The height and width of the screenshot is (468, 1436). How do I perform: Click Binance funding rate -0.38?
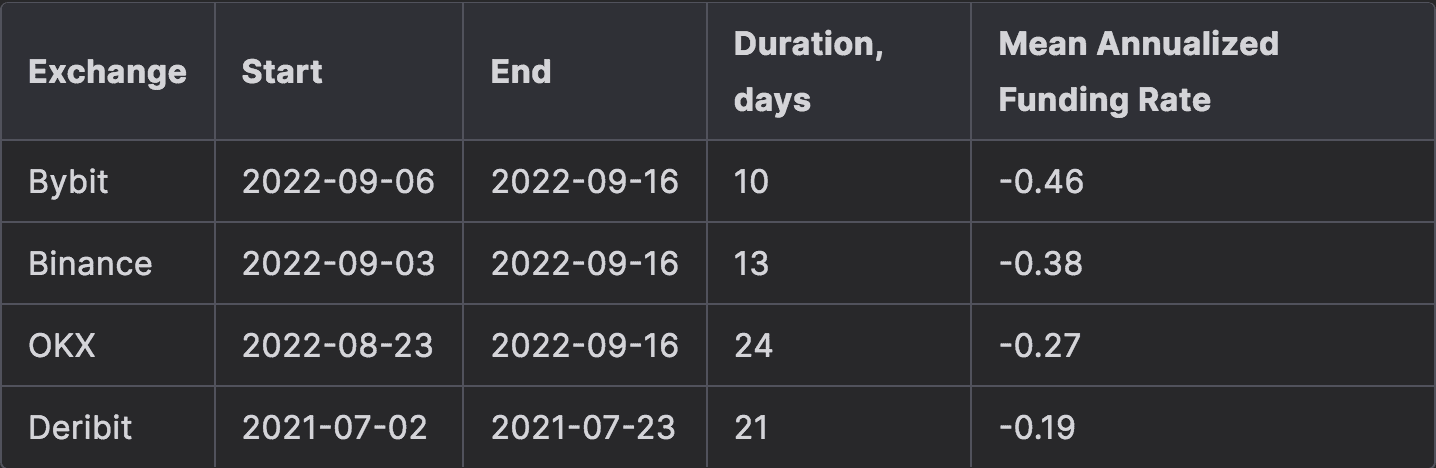pyautogui.click(x=1040, y=264)
